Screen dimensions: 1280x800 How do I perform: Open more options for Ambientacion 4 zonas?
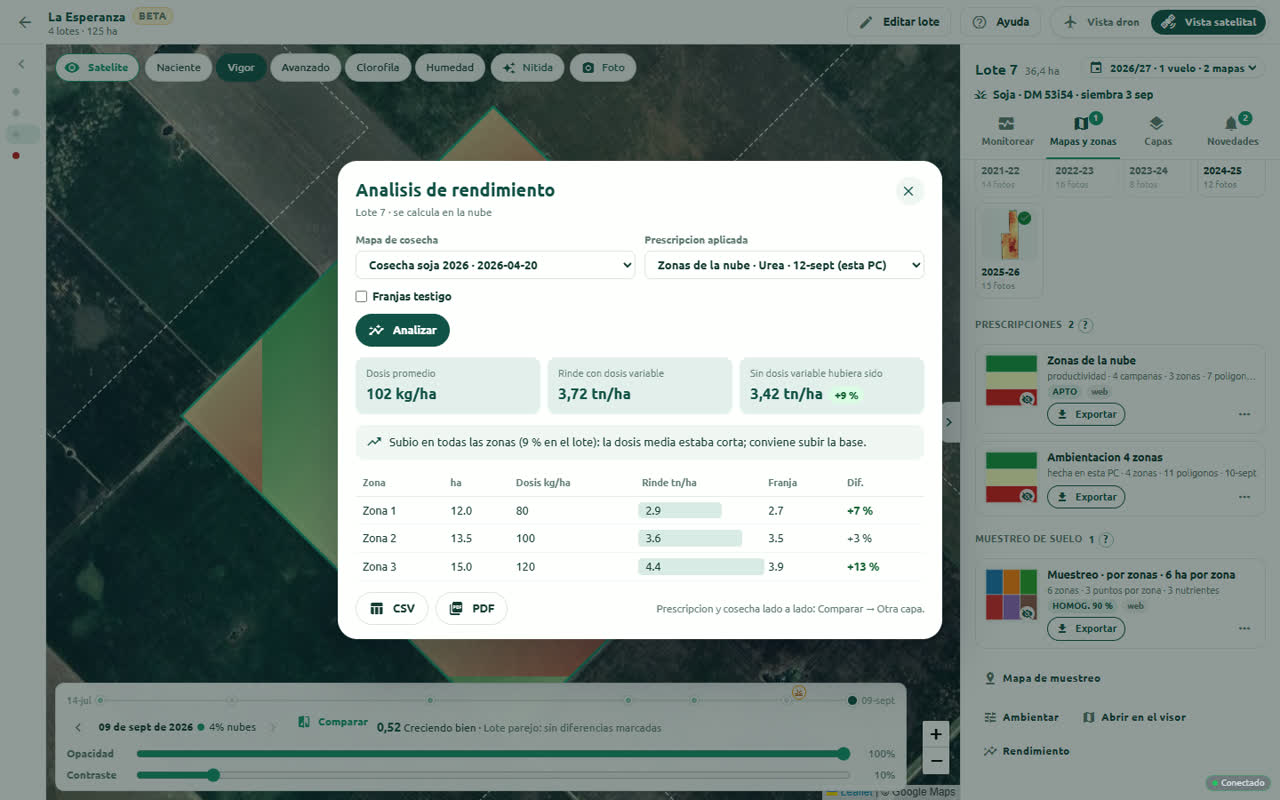(1244, 497)
